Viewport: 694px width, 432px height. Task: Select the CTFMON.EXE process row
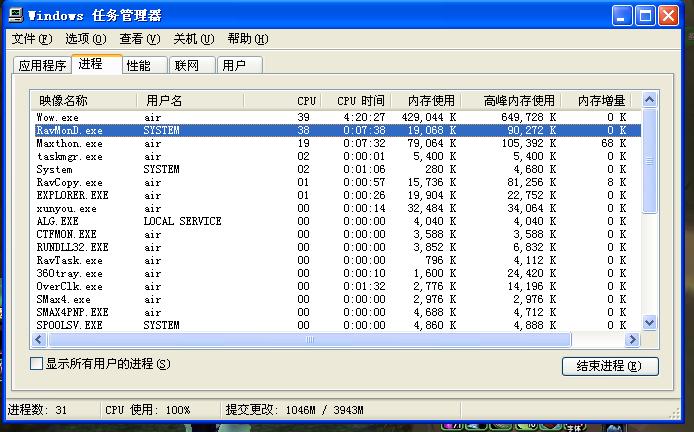pos(336,234)
